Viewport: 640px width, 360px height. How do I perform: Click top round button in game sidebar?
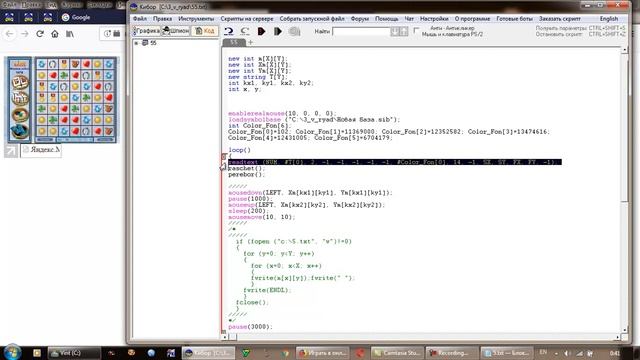click(19, 82)
